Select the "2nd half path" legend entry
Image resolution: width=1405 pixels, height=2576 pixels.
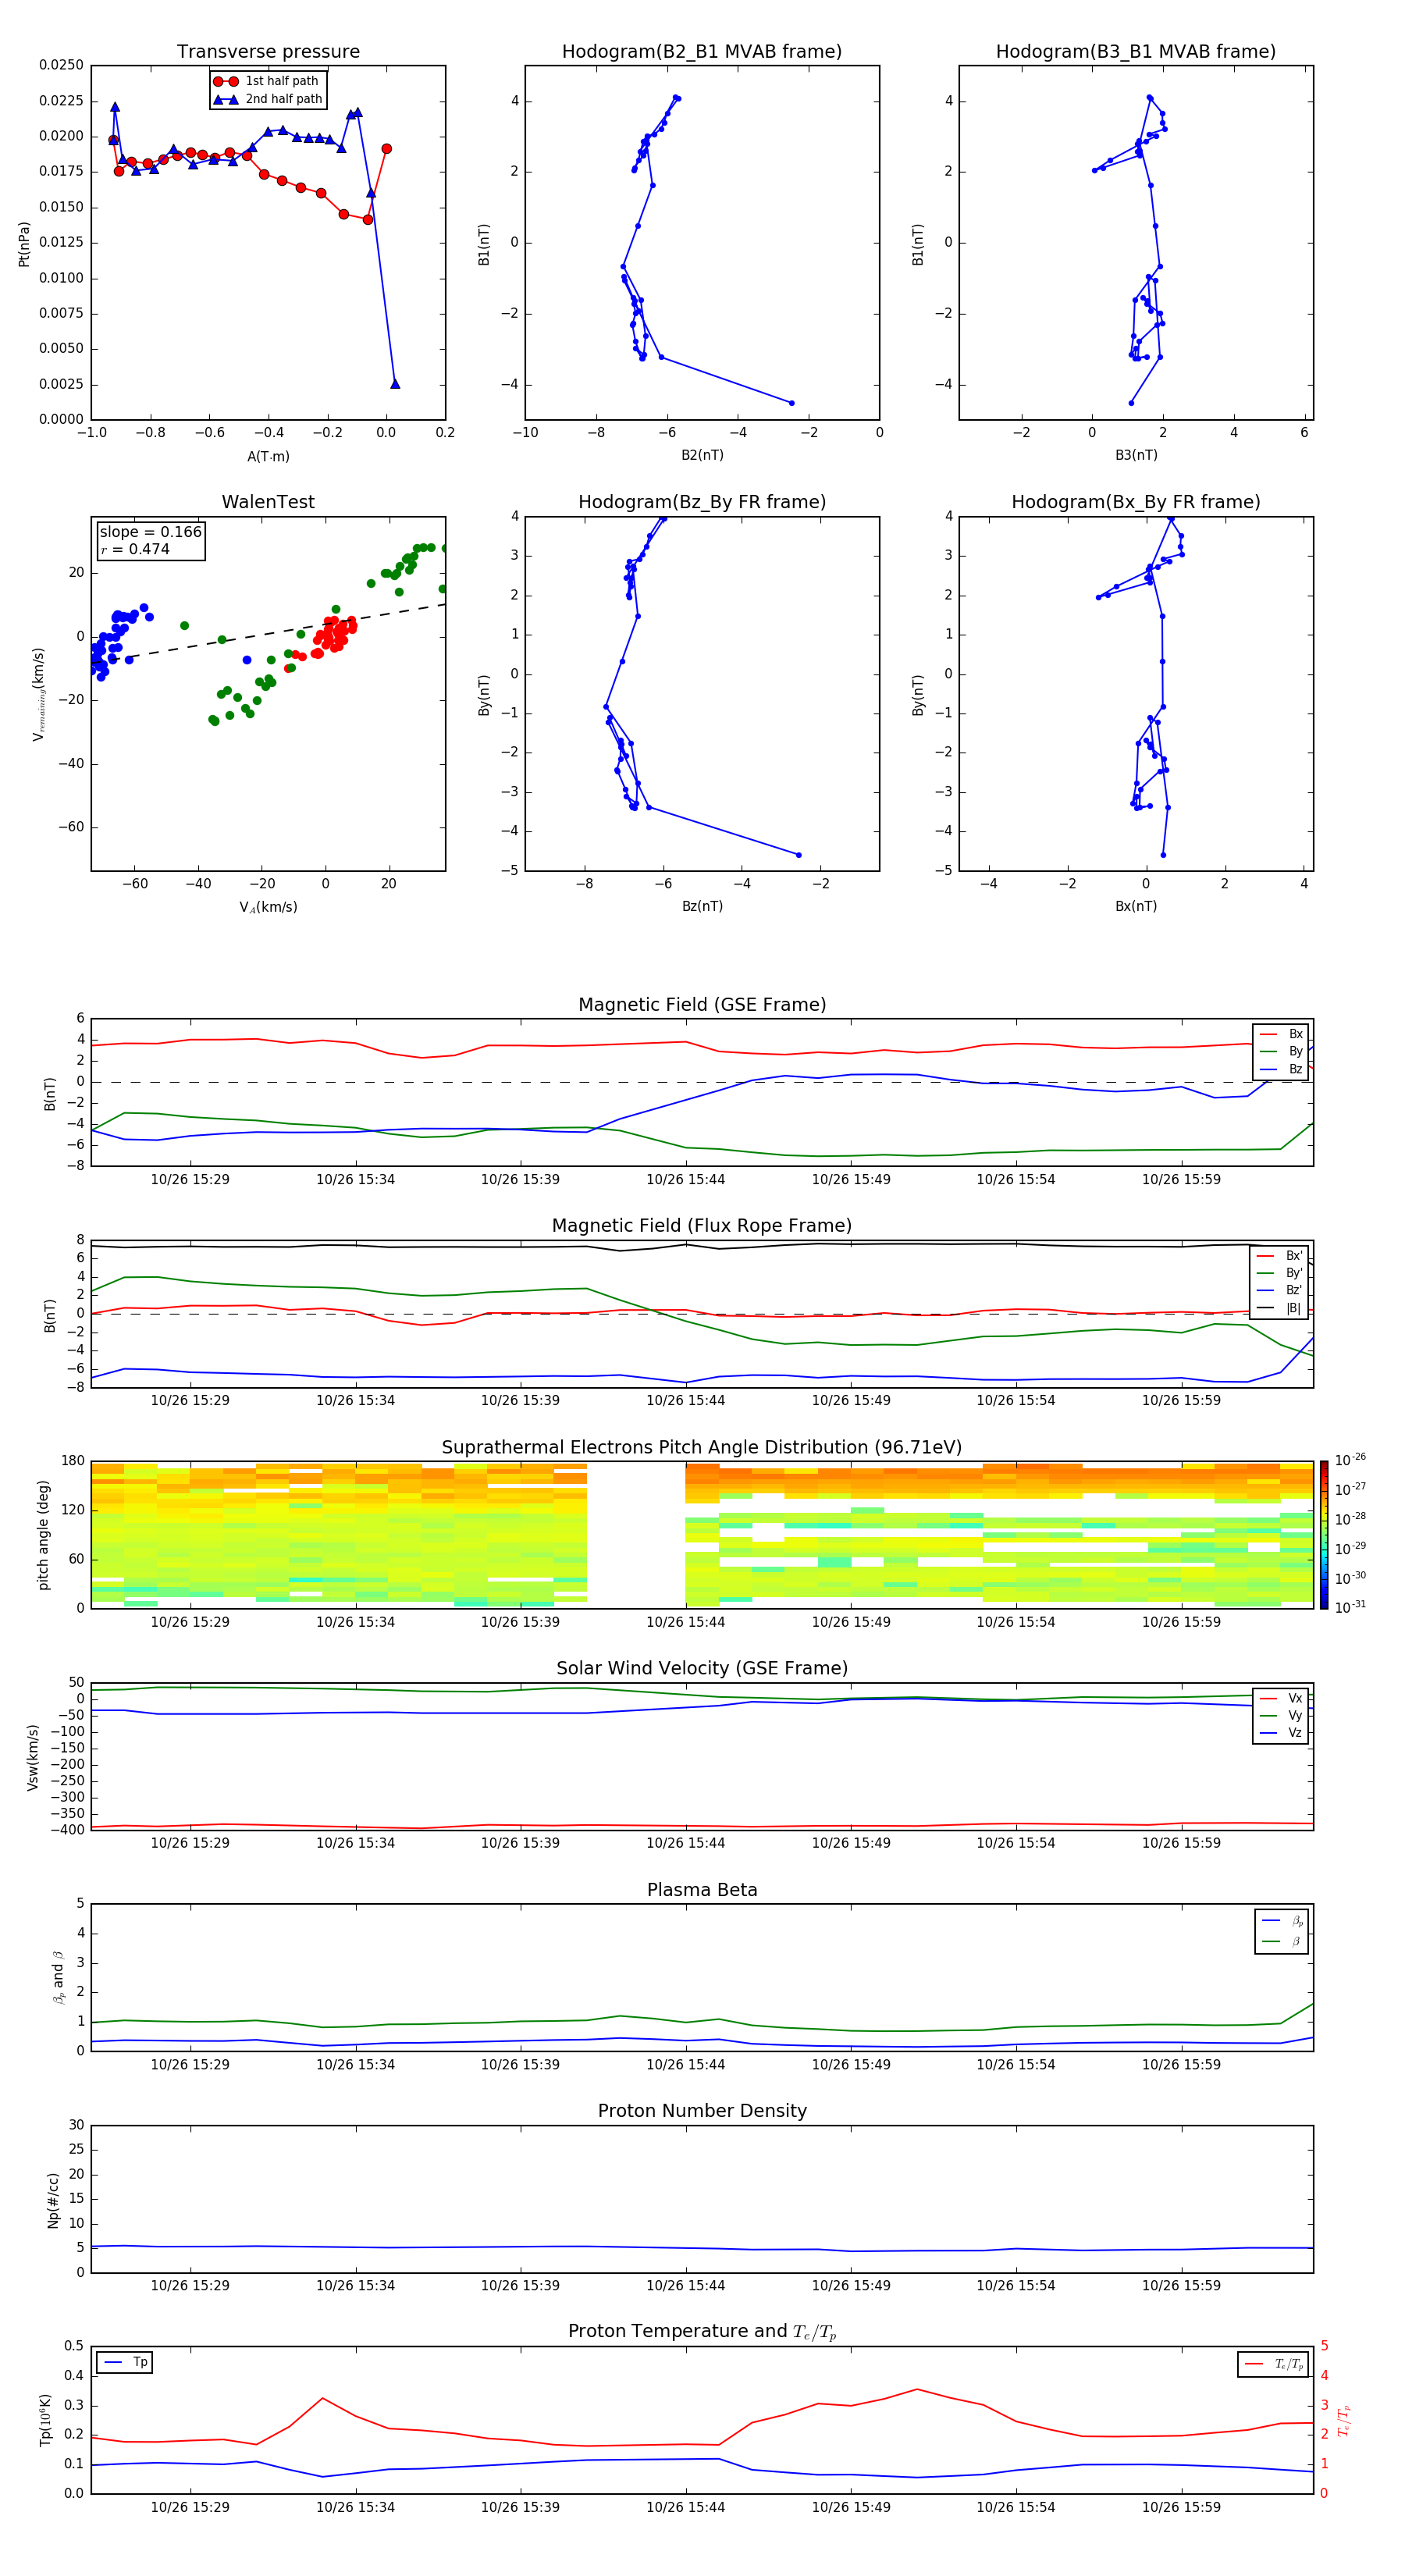pos(268,99)
